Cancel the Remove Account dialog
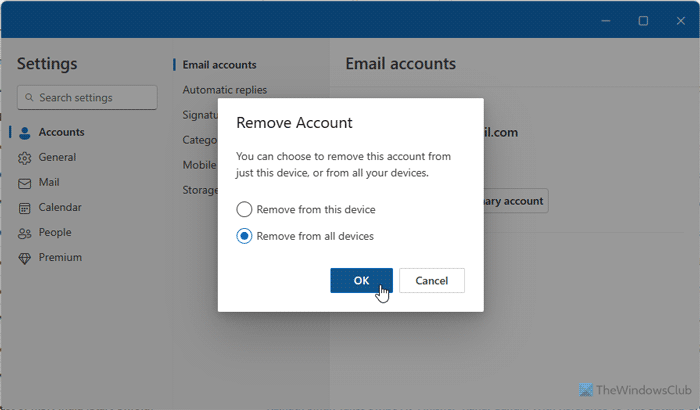This screenshot has height=410, width=700. click(431, 280)
